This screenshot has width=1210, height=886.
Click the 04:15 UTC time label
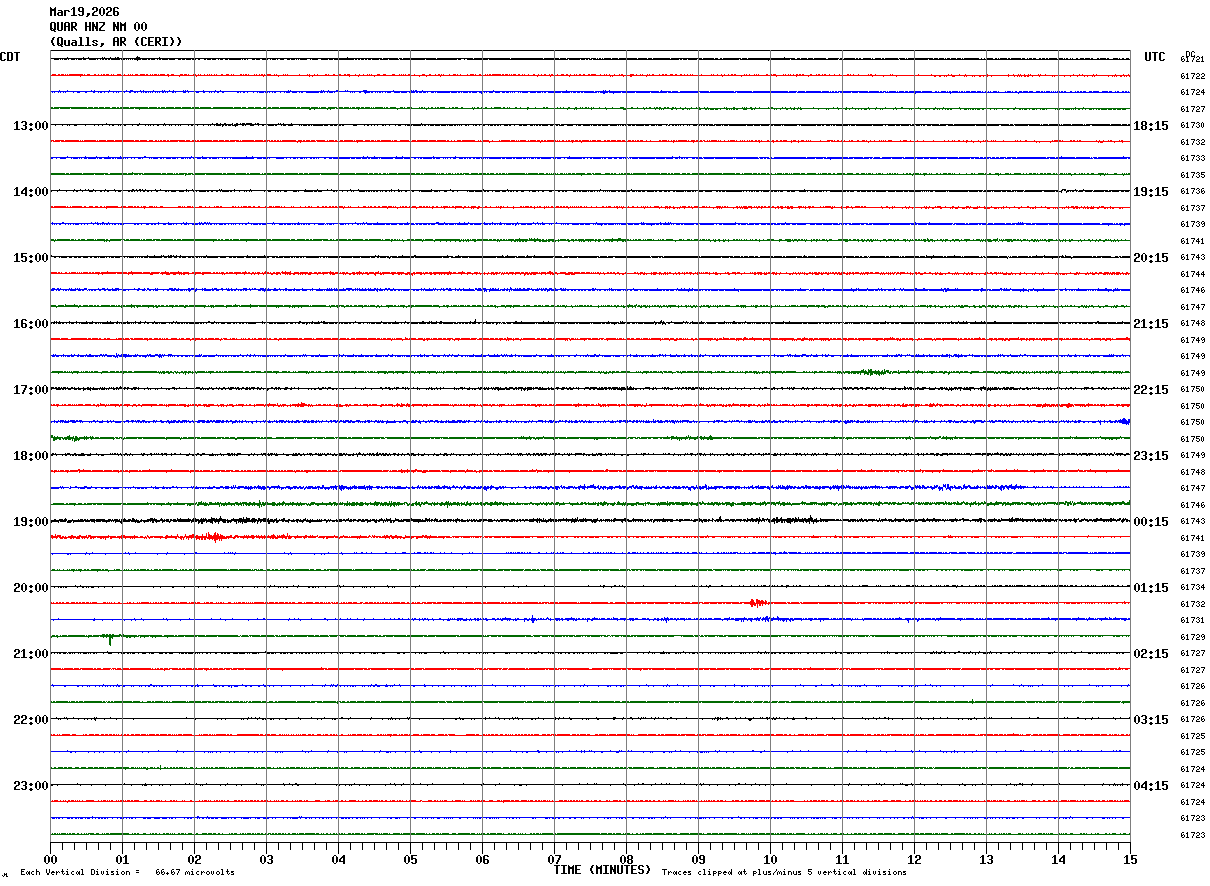click(x=1151, y=786)
